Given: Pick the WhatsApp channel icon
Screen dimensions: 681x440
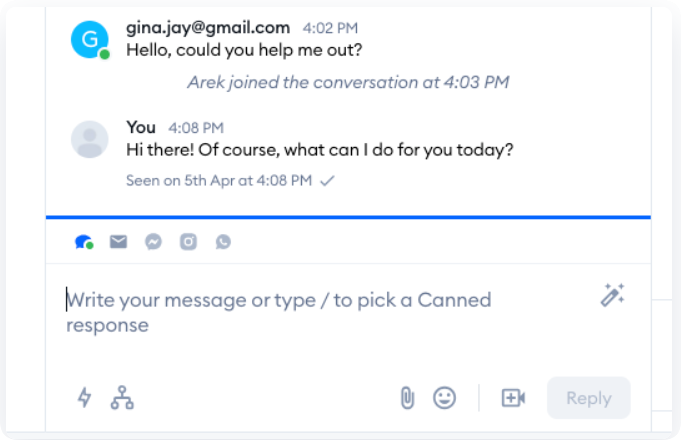Looking at the screenshot, I should pyautogui.click(x=223, y=241).
